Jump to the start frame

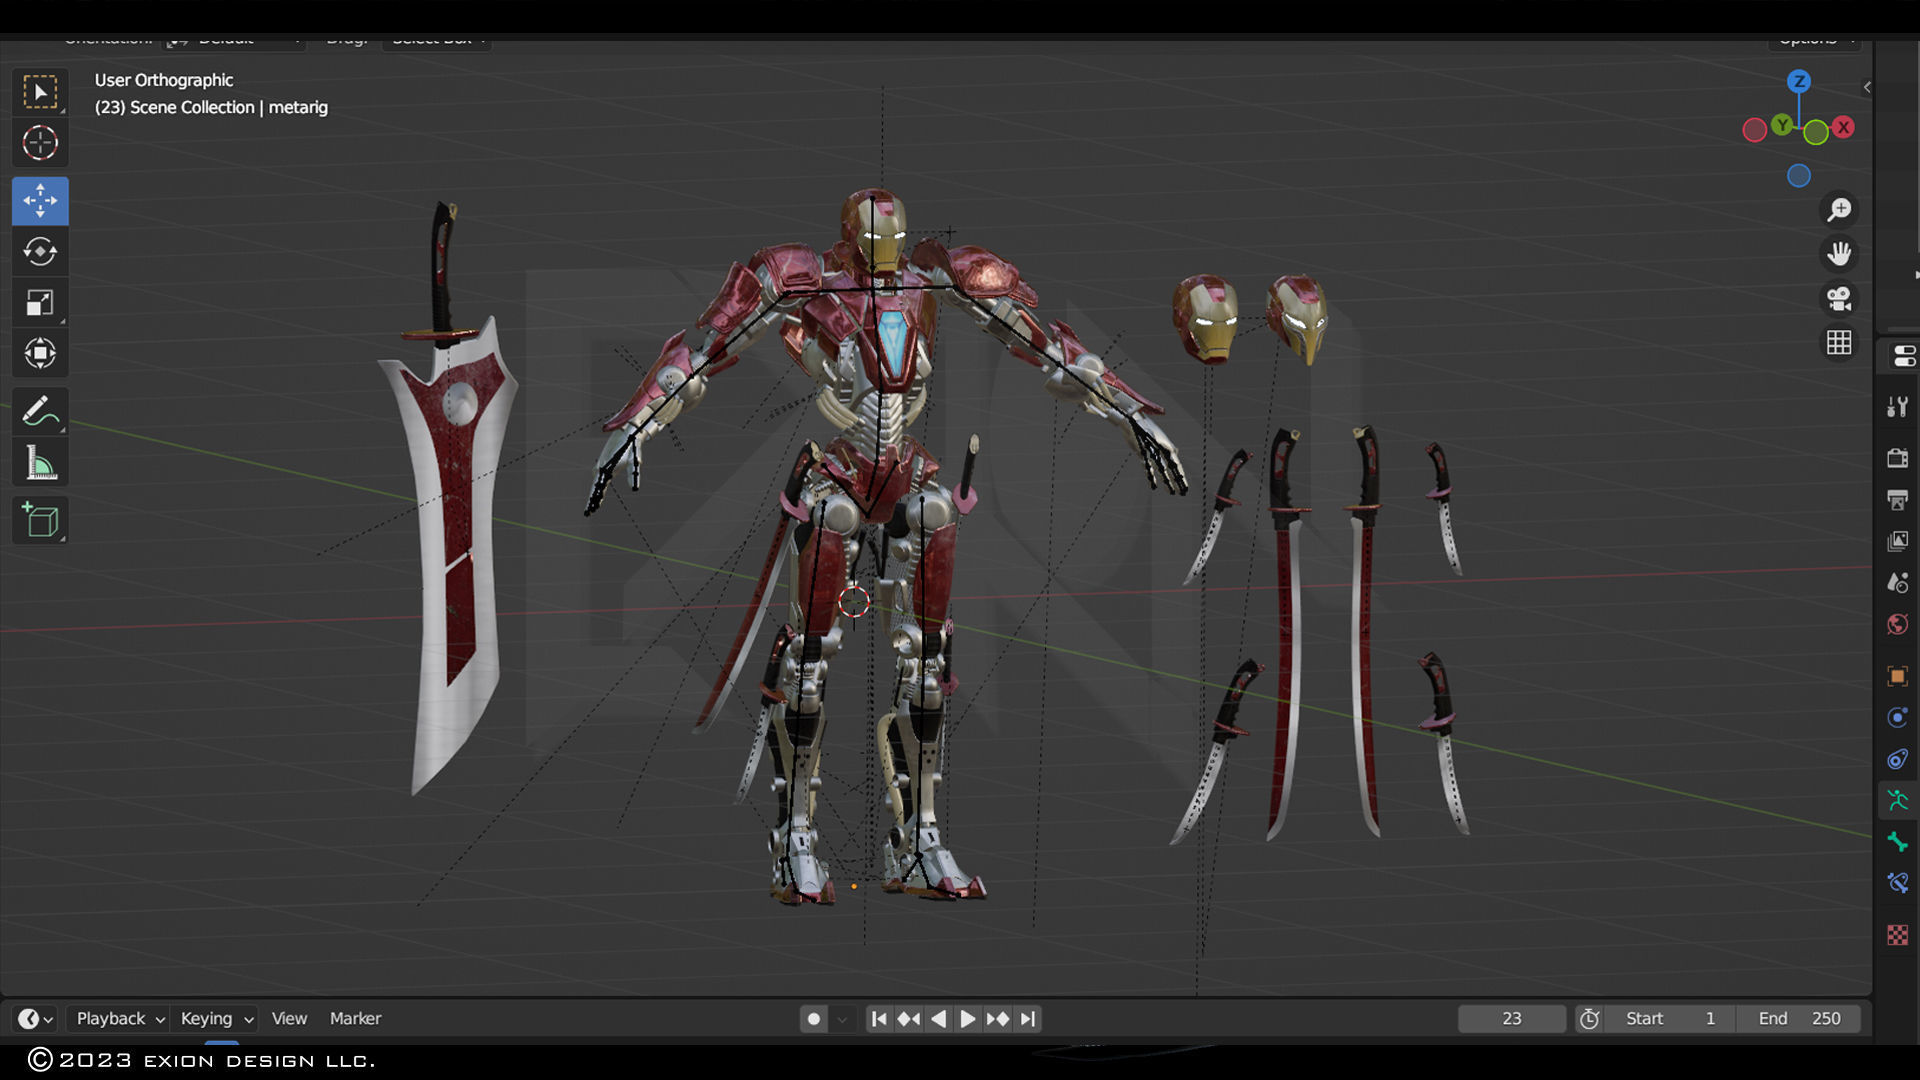878,1018
